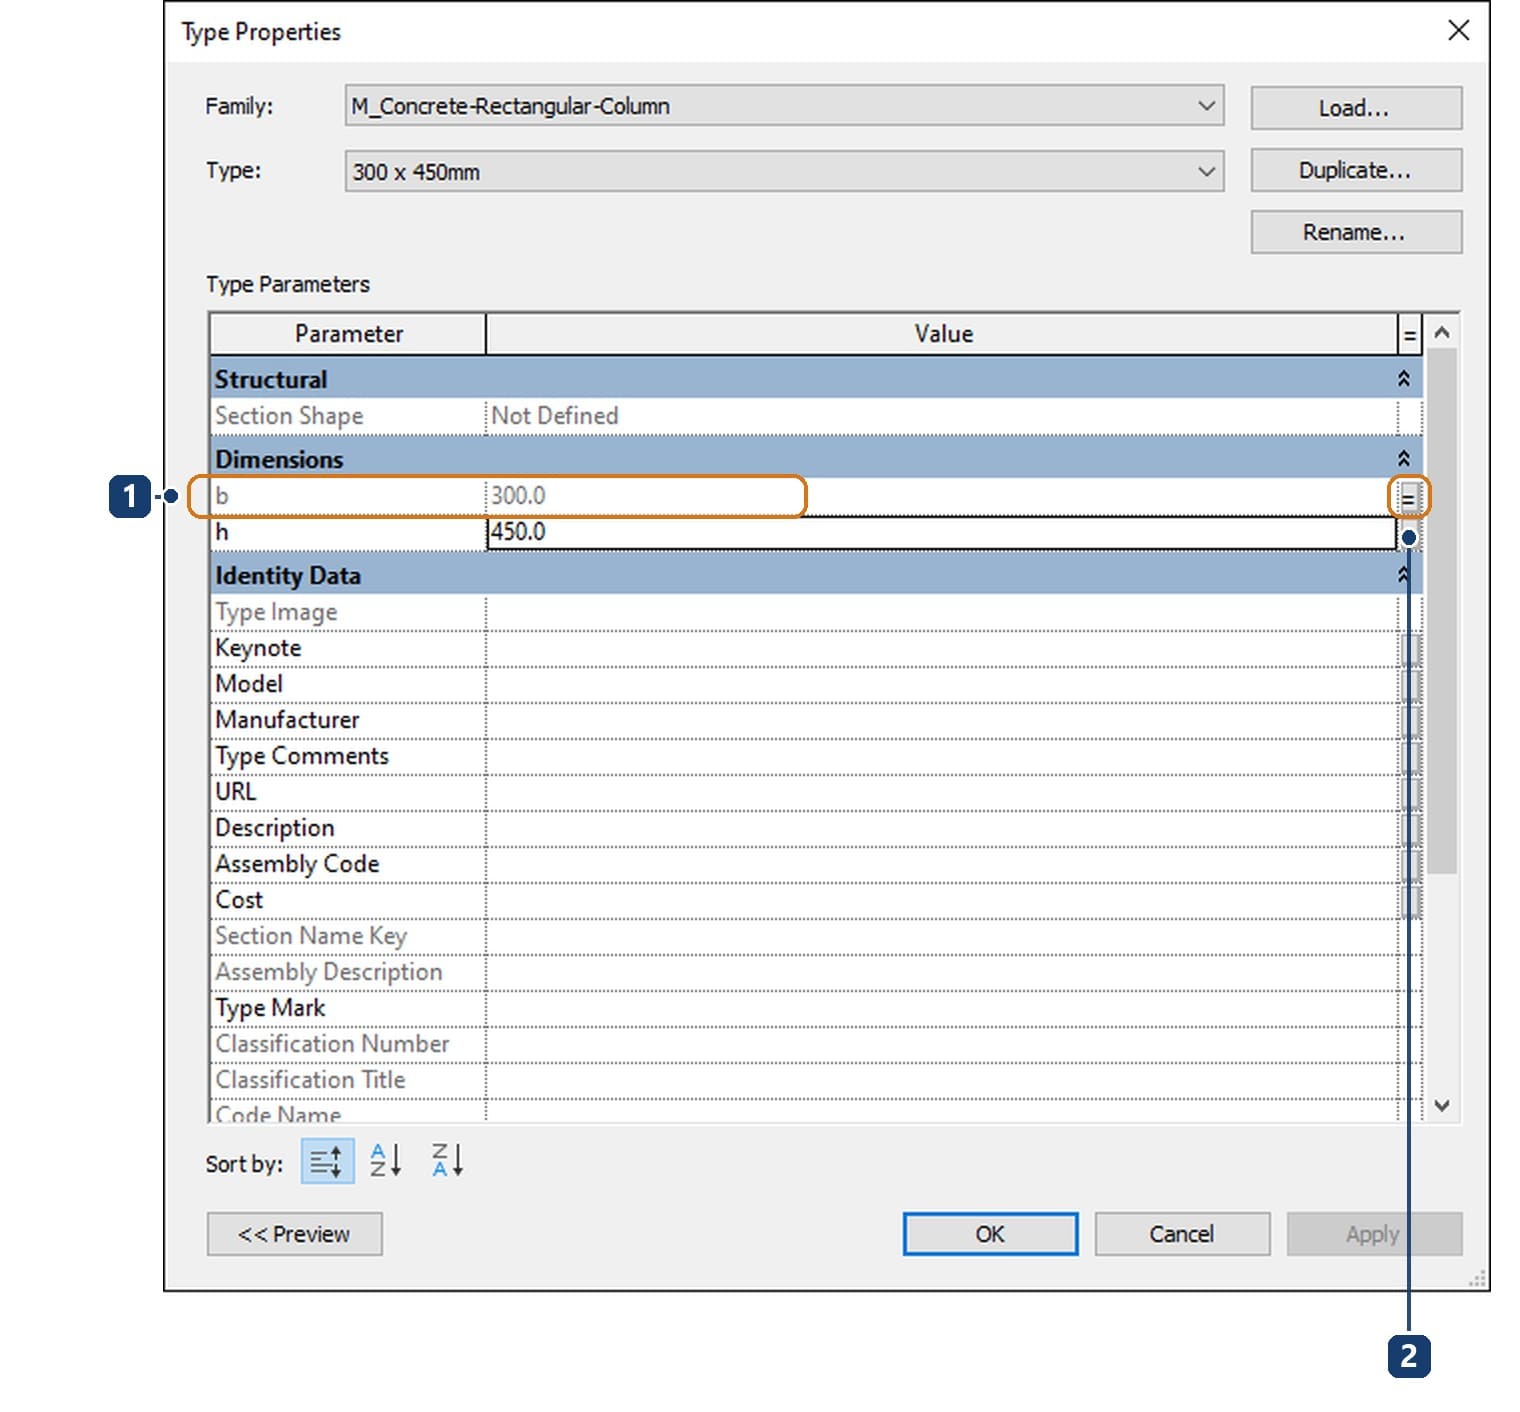Screen dimensions: 1520x1412
Task: Open the Family dropdown list
Action: [784, 106]
